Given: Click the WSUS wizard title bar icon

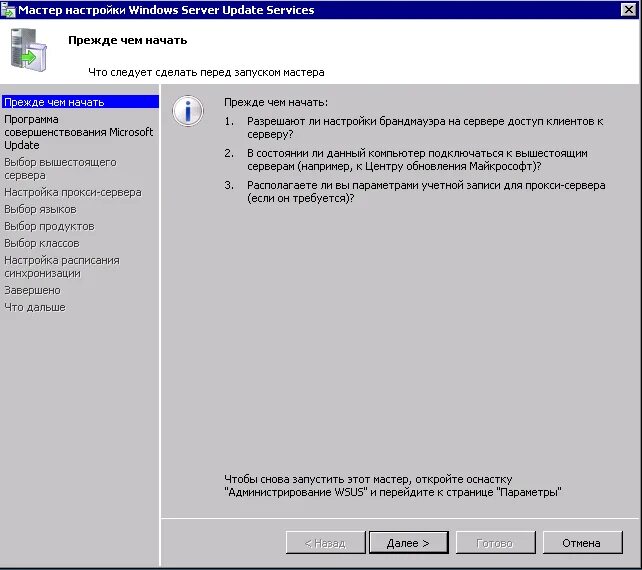Looking at the screenshot, I should pos(8,10).
